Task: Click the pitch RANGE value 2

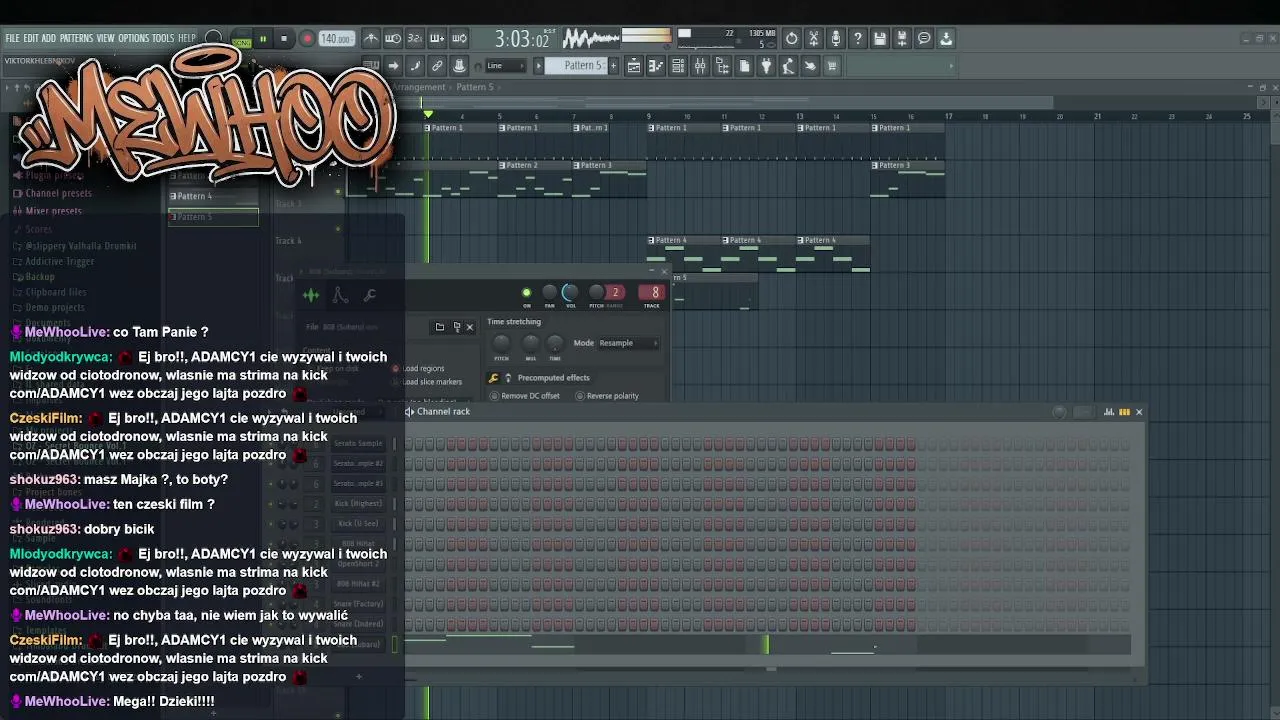Action: pyautogui.click(x=615, y=292)
